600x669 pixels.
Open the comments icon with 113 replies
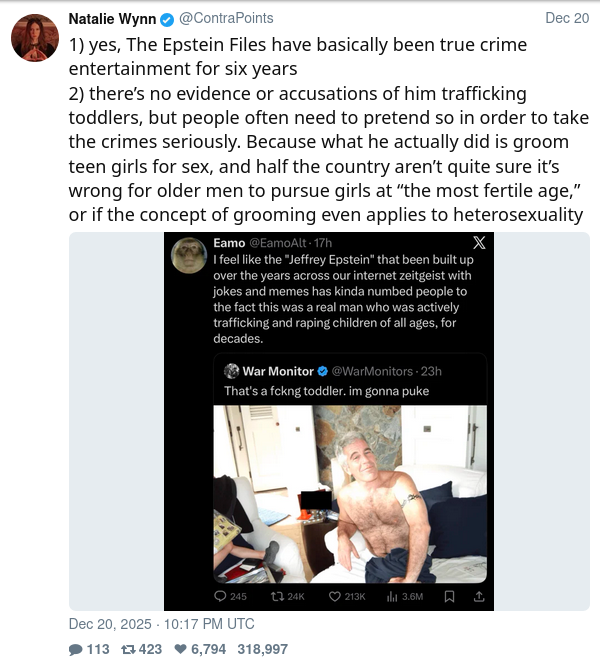tap(76, 649)
